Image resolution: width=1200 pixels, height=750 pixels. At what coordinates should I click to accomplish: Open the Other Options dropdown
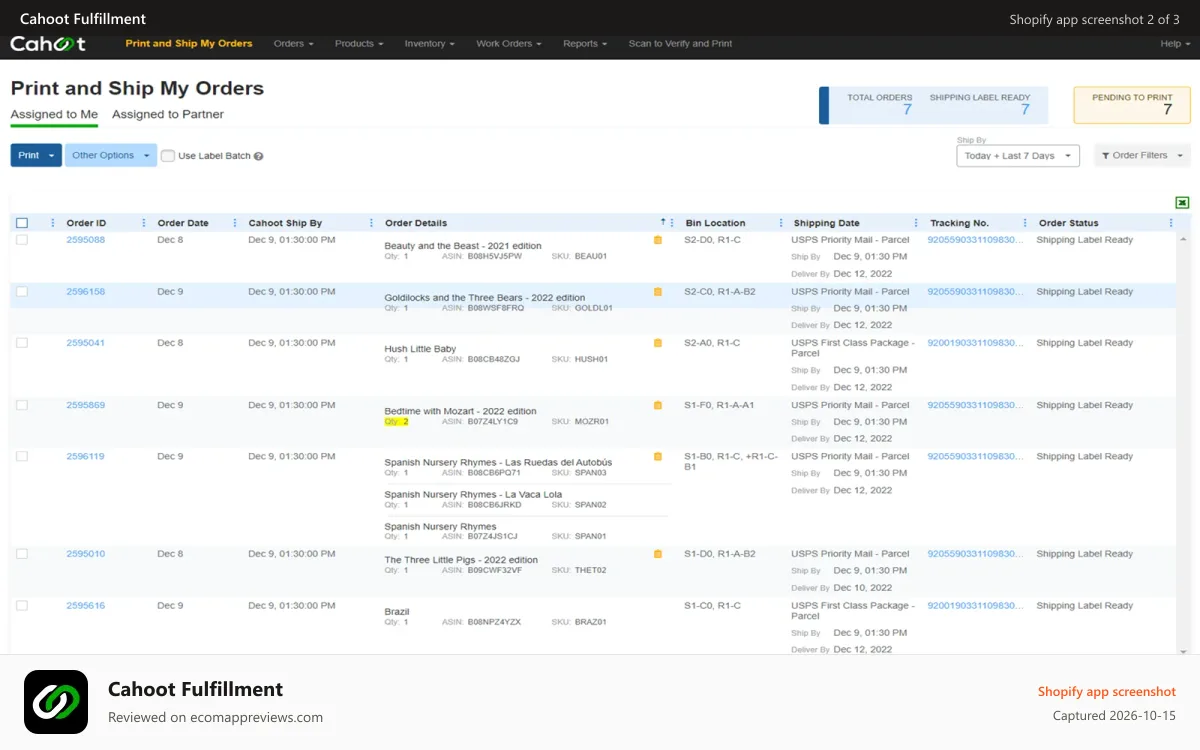(x=111, y=156)
